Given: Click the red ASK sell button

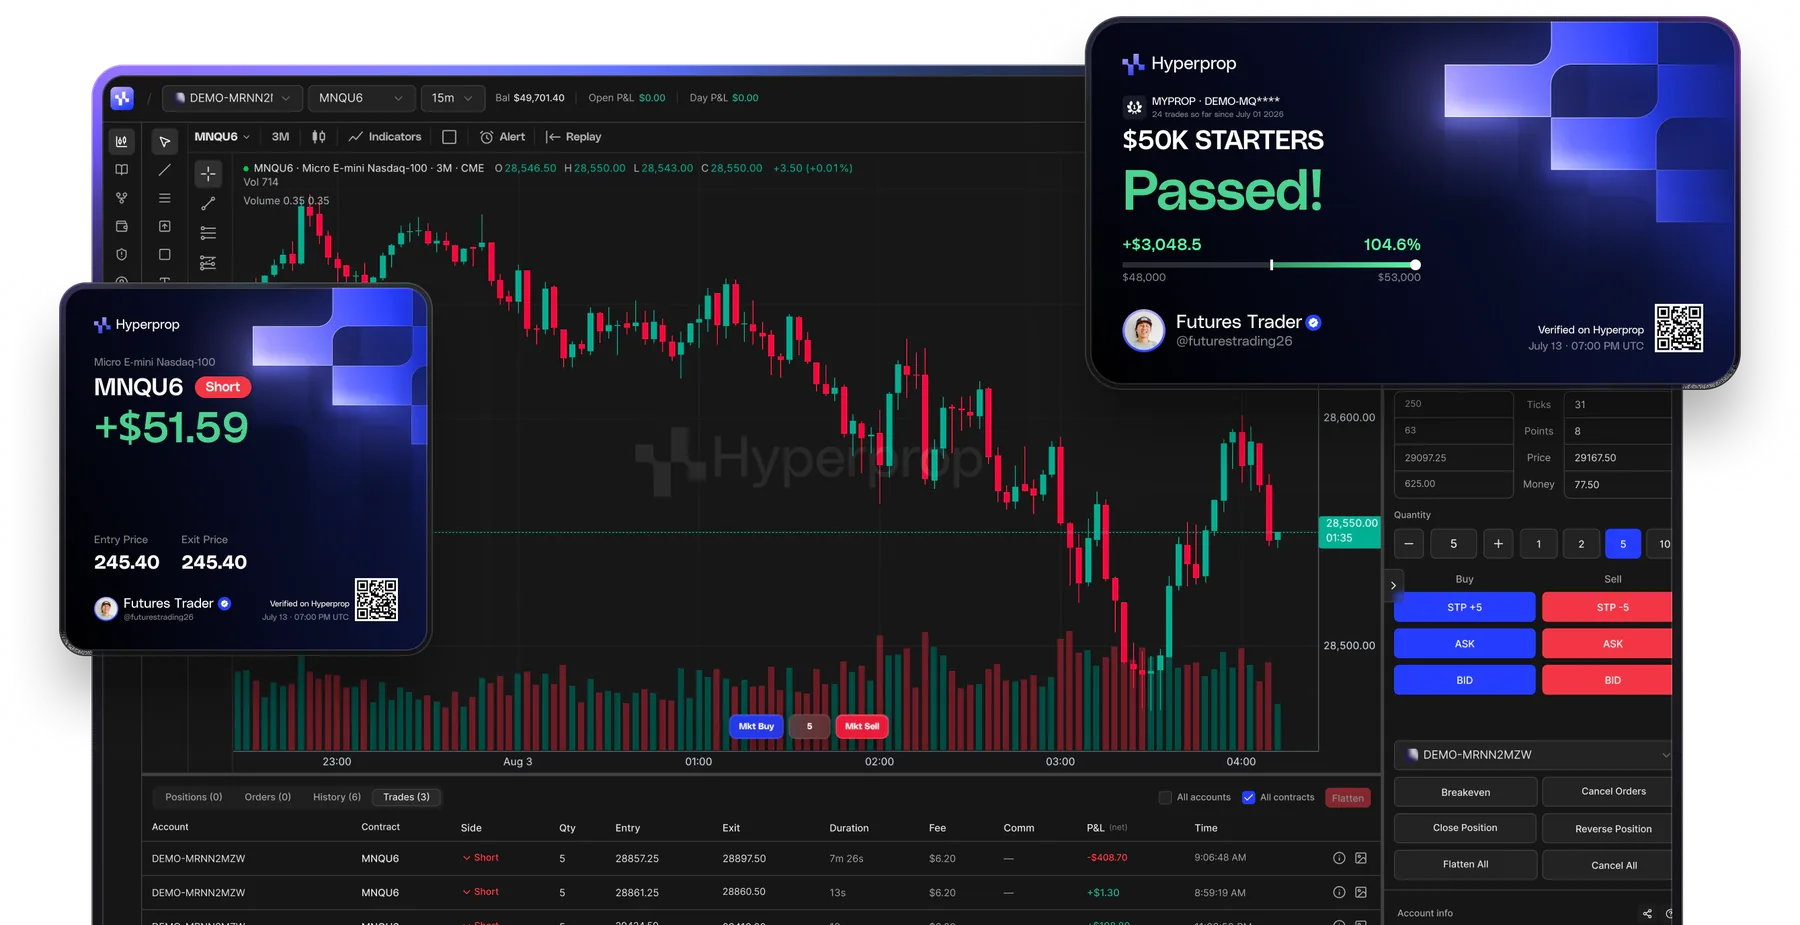Looking at the screenshot, I should pyautogui.click(x=1607, y=644).
